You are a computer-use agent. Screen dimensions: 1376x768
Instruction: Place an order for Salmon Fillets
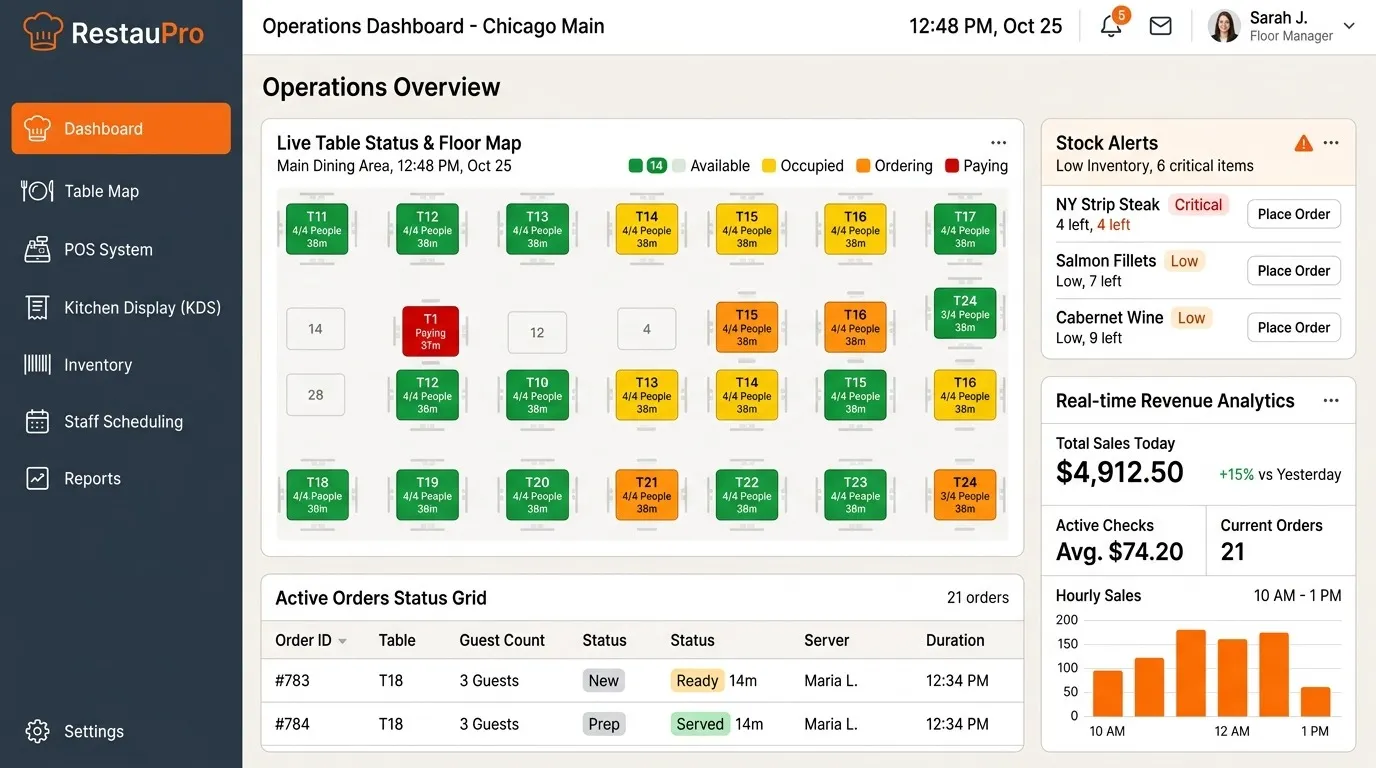(1293, 271)
